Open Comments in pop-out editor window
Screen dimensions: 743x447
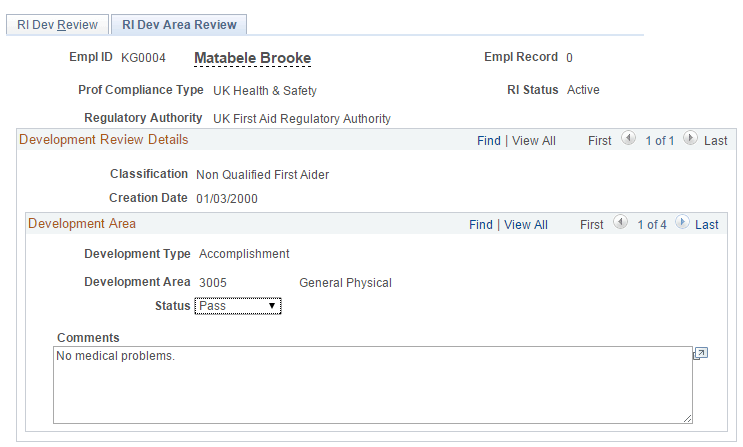click(700, 354)
